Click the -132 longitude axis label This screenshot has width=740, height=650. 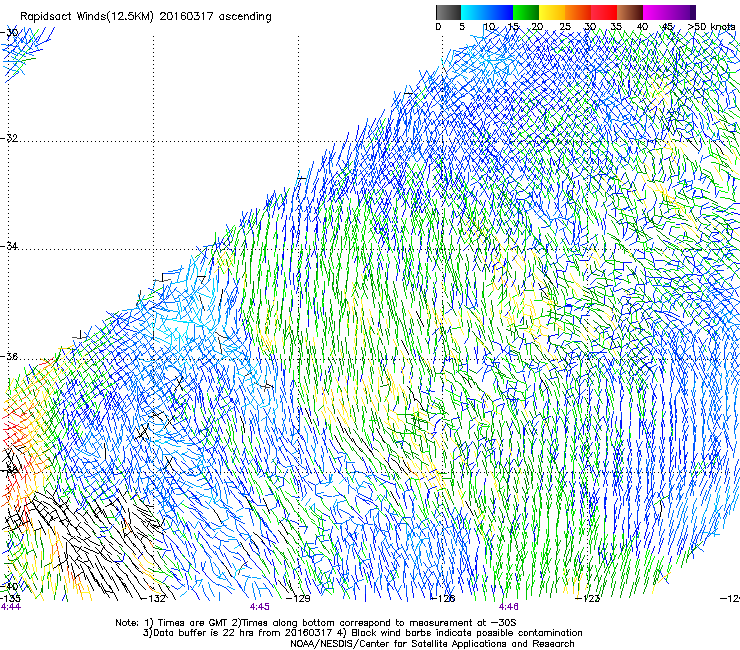click(154, 599)
